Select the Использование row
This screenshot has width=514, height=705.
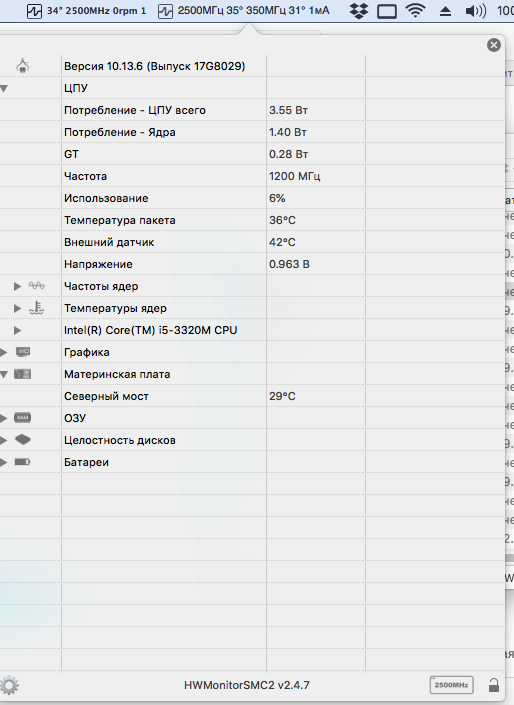[252, 198]
